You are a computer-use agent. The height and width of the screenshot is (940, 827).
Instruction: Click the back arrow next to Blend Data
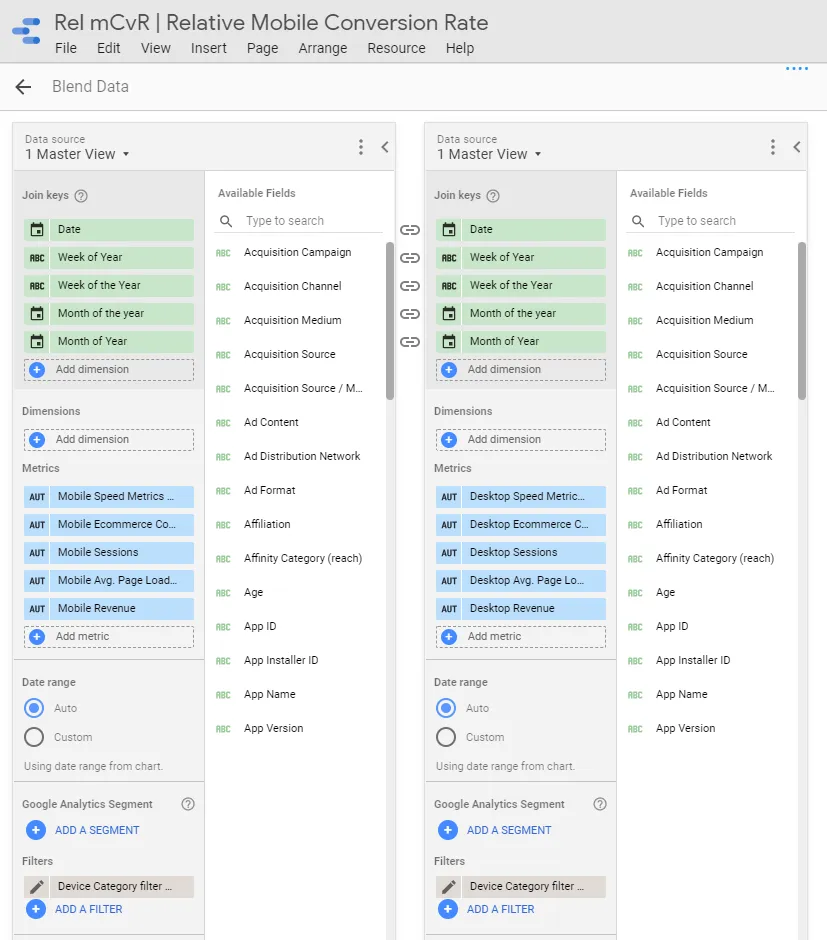coord(24,87)
